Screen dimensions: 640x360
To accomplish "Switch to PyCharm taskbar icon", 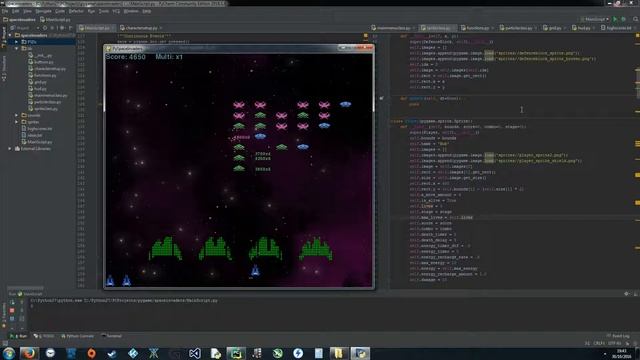I will [236, 353].
